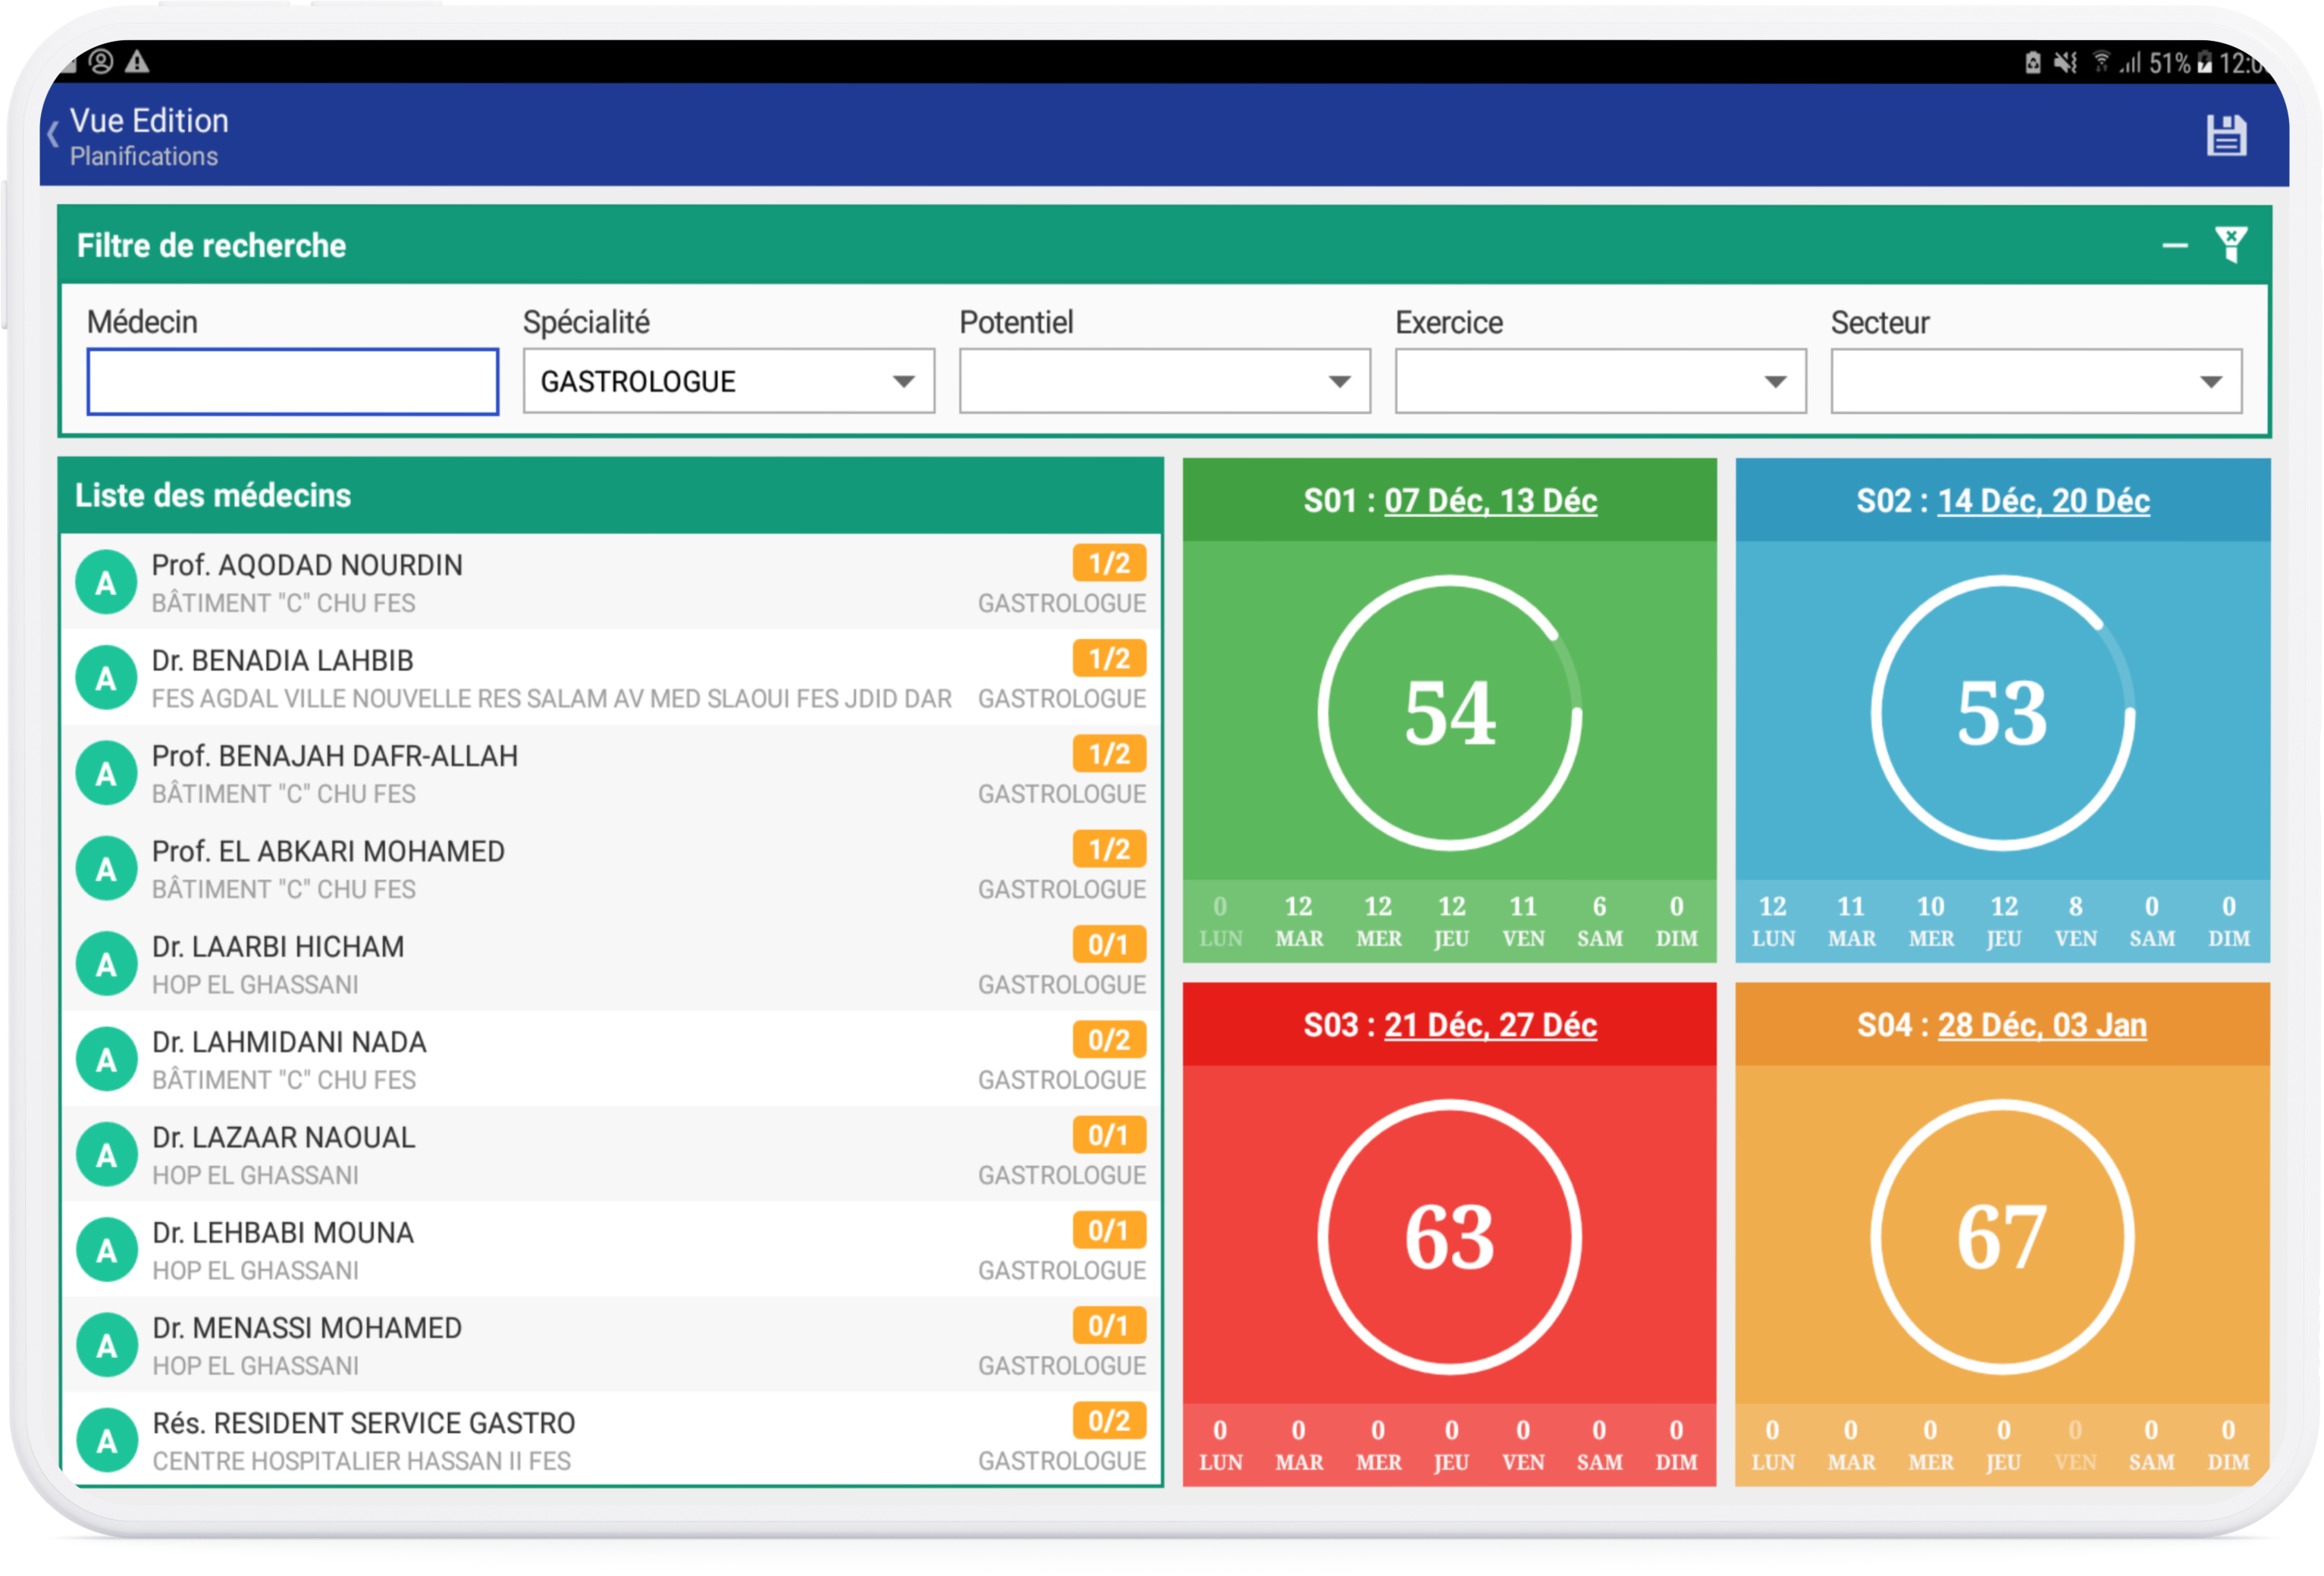The height and width of the screenshot is (1576, 2324).
Task: Select the avatar of Prof. EL ABKARI MOHAMED
Action: [106, 868]
